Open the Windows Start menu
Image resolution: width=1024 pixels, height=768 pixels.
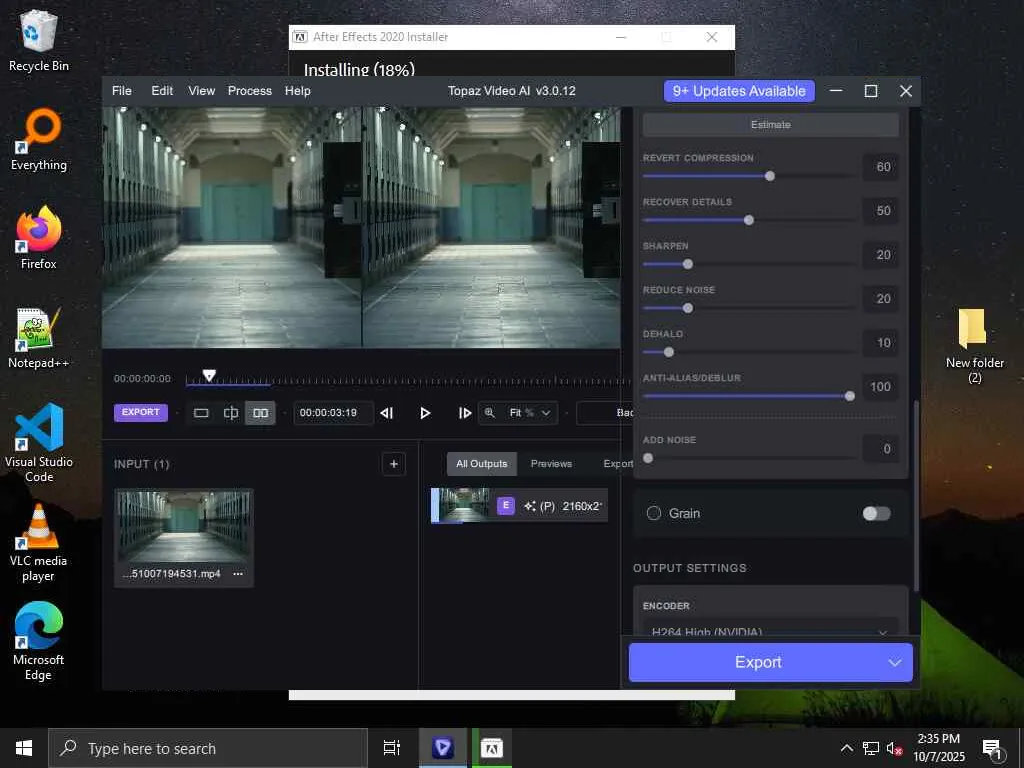point(24,748)
